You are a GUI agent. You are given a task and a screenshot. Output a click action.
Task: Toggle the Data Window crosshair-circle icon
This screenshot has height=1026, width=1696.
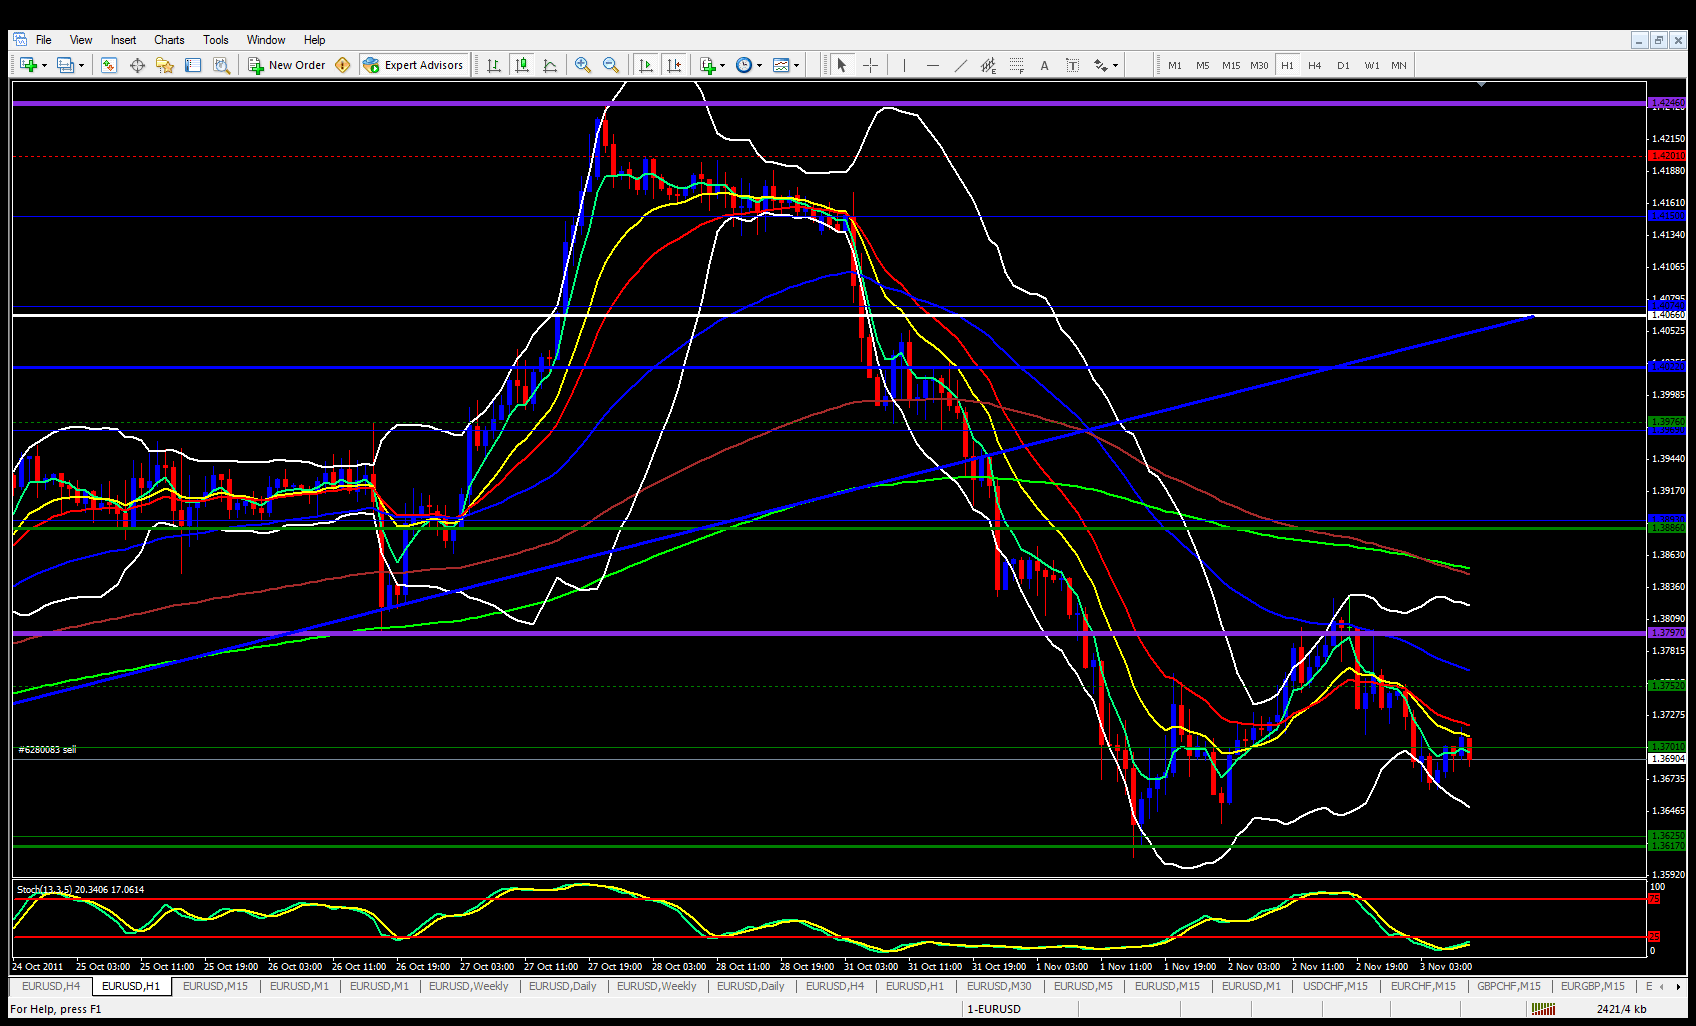point(137,65)
